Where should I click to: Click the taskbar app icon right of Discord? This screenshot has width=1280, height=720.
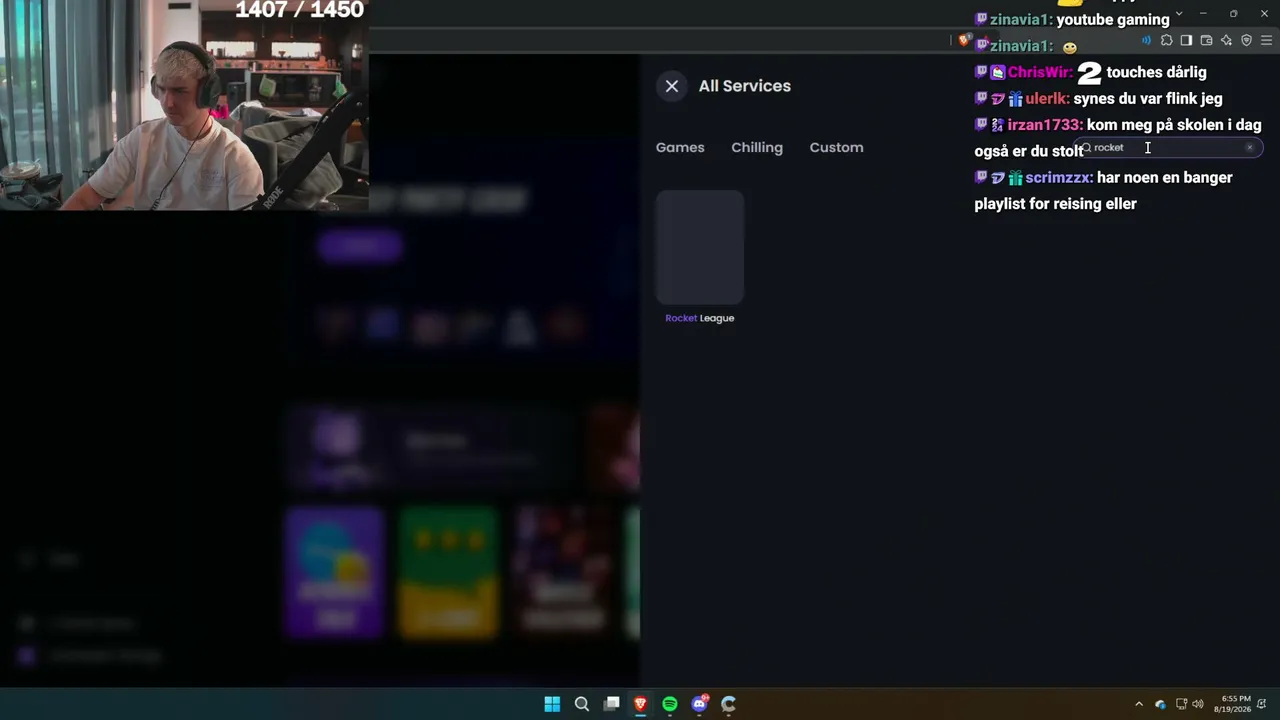point(729,704)
